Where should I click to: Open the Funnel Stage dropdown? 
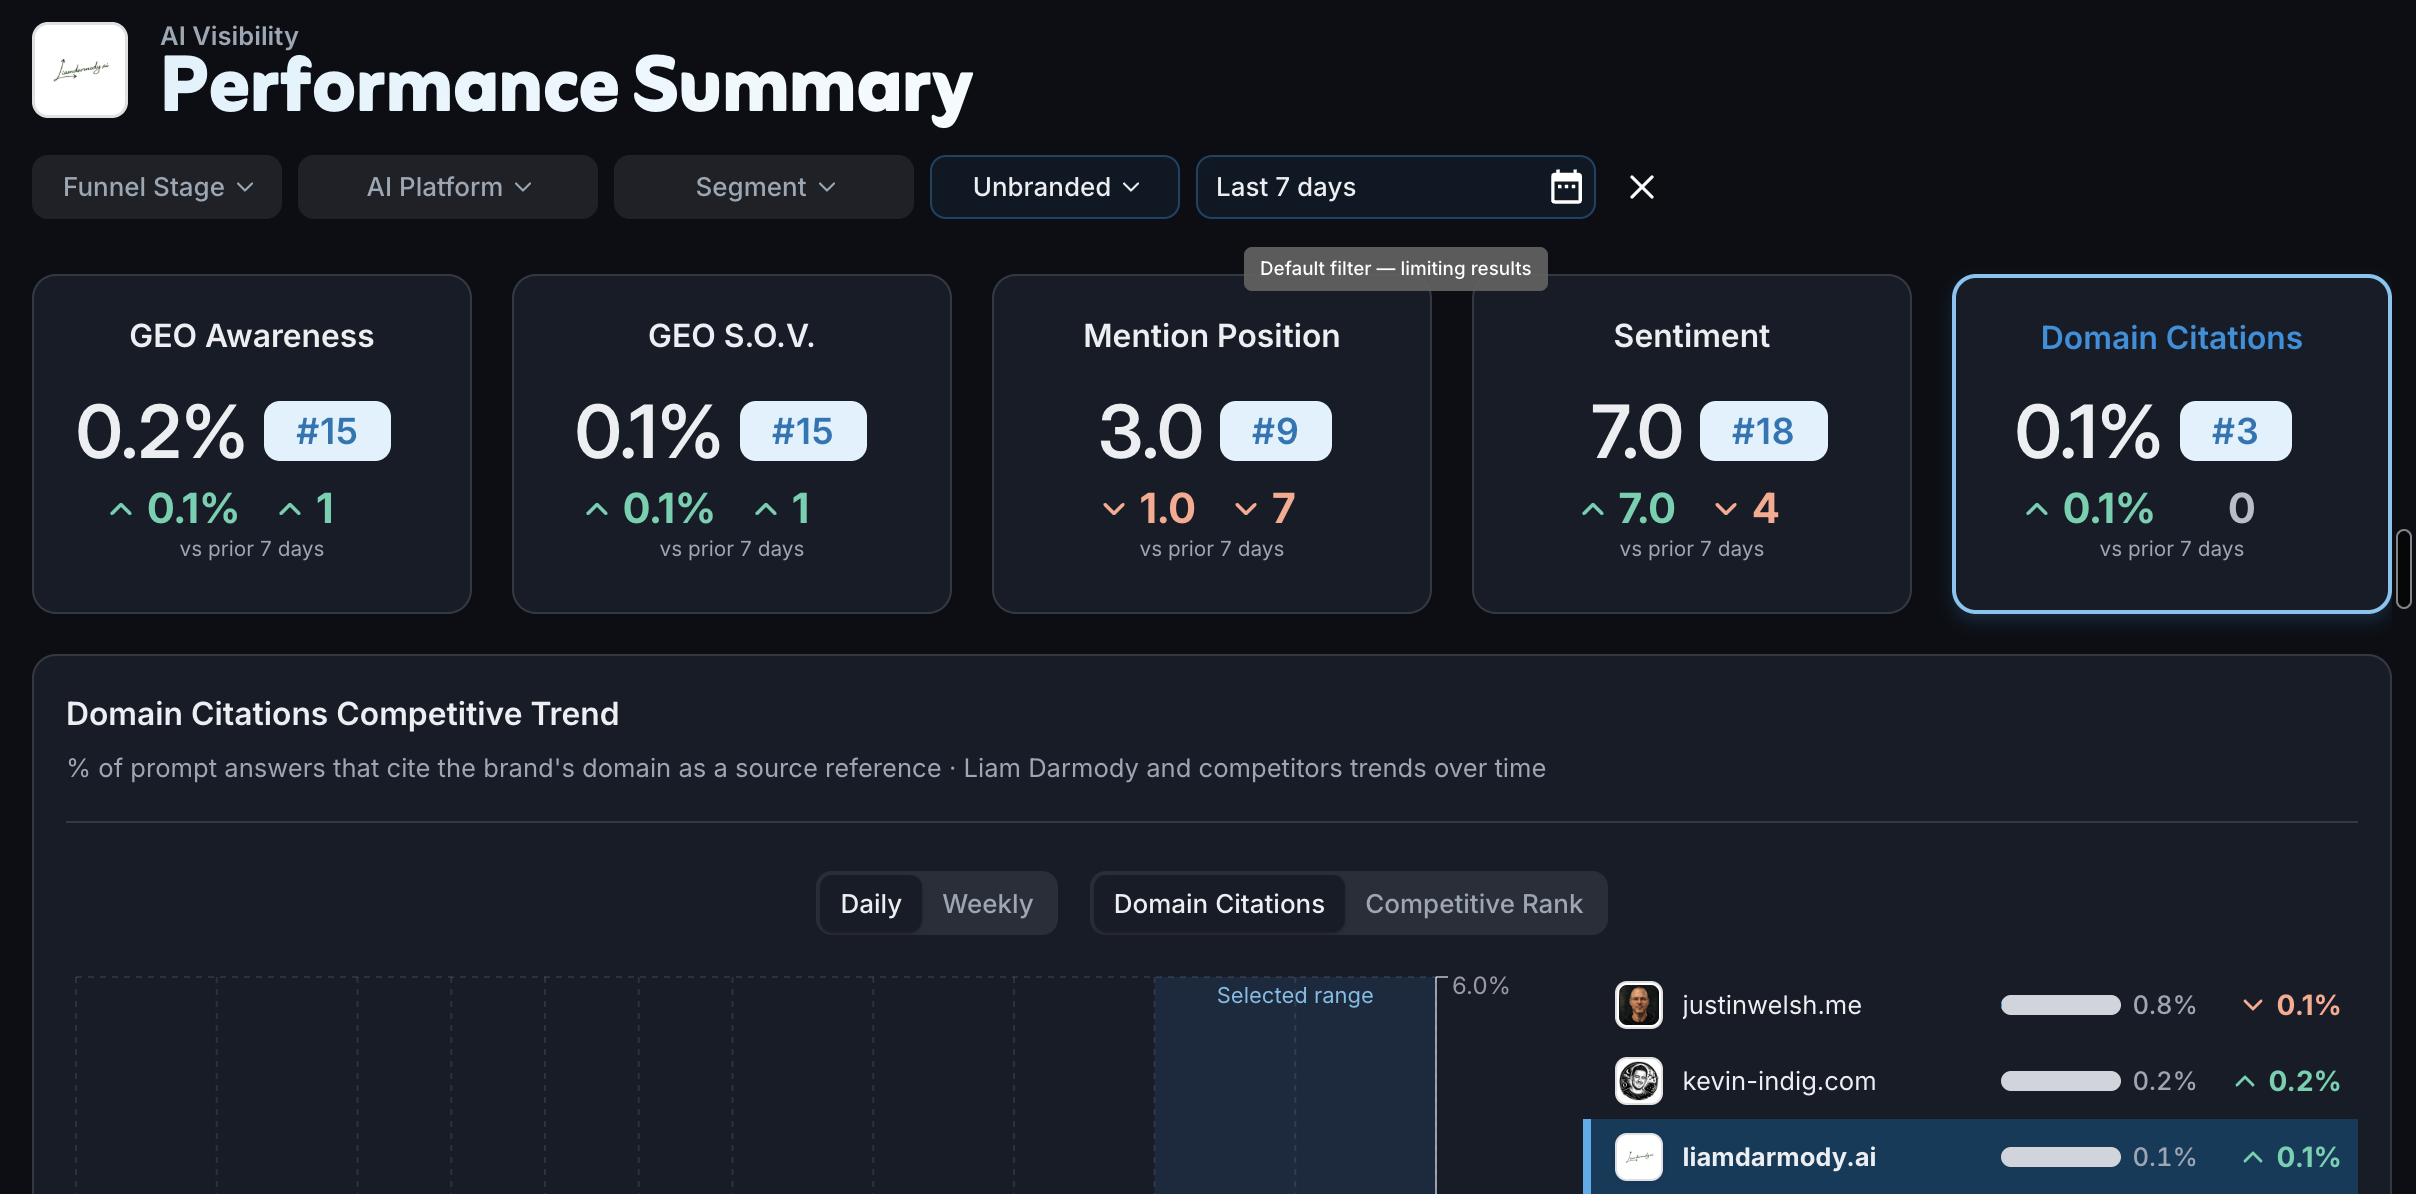157,187
